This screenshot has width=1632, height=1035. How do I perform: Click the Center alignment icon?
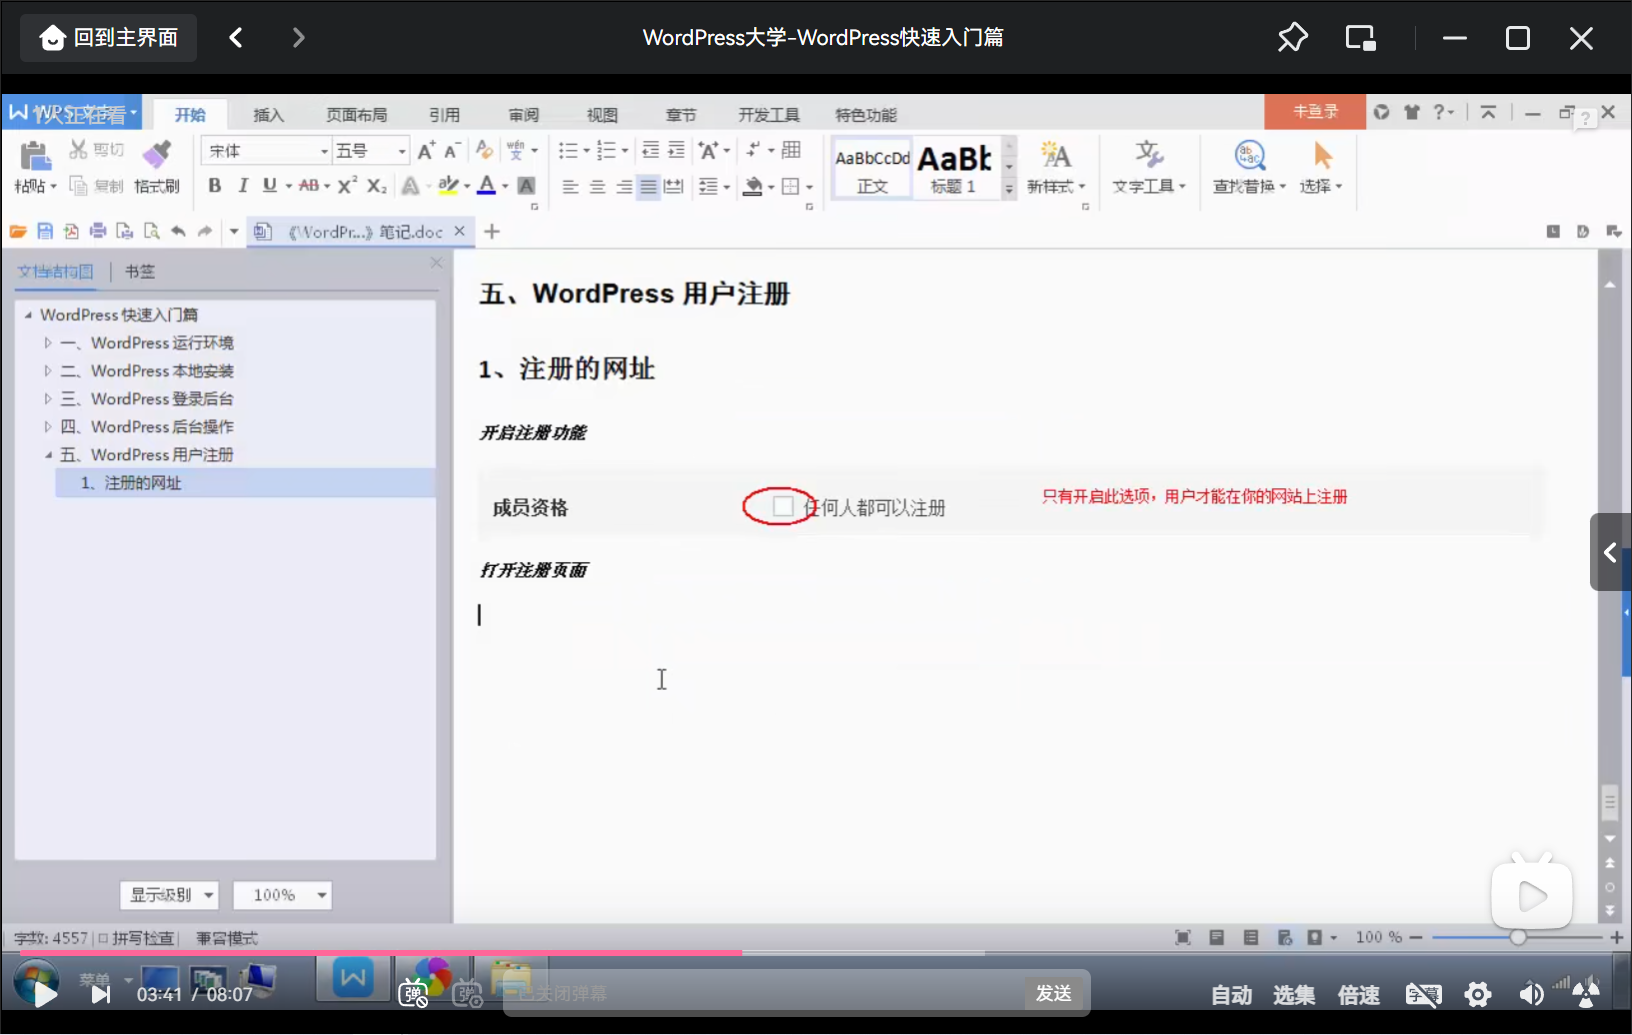[597, 187]
